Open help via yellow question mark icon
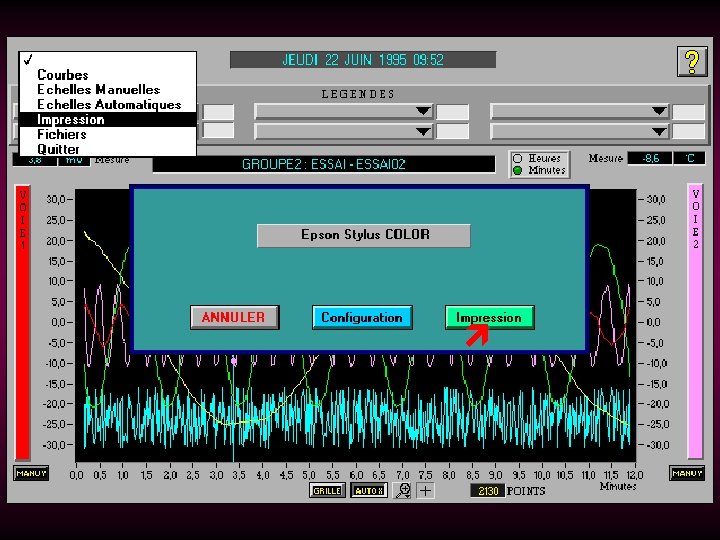 pos(692,62)
